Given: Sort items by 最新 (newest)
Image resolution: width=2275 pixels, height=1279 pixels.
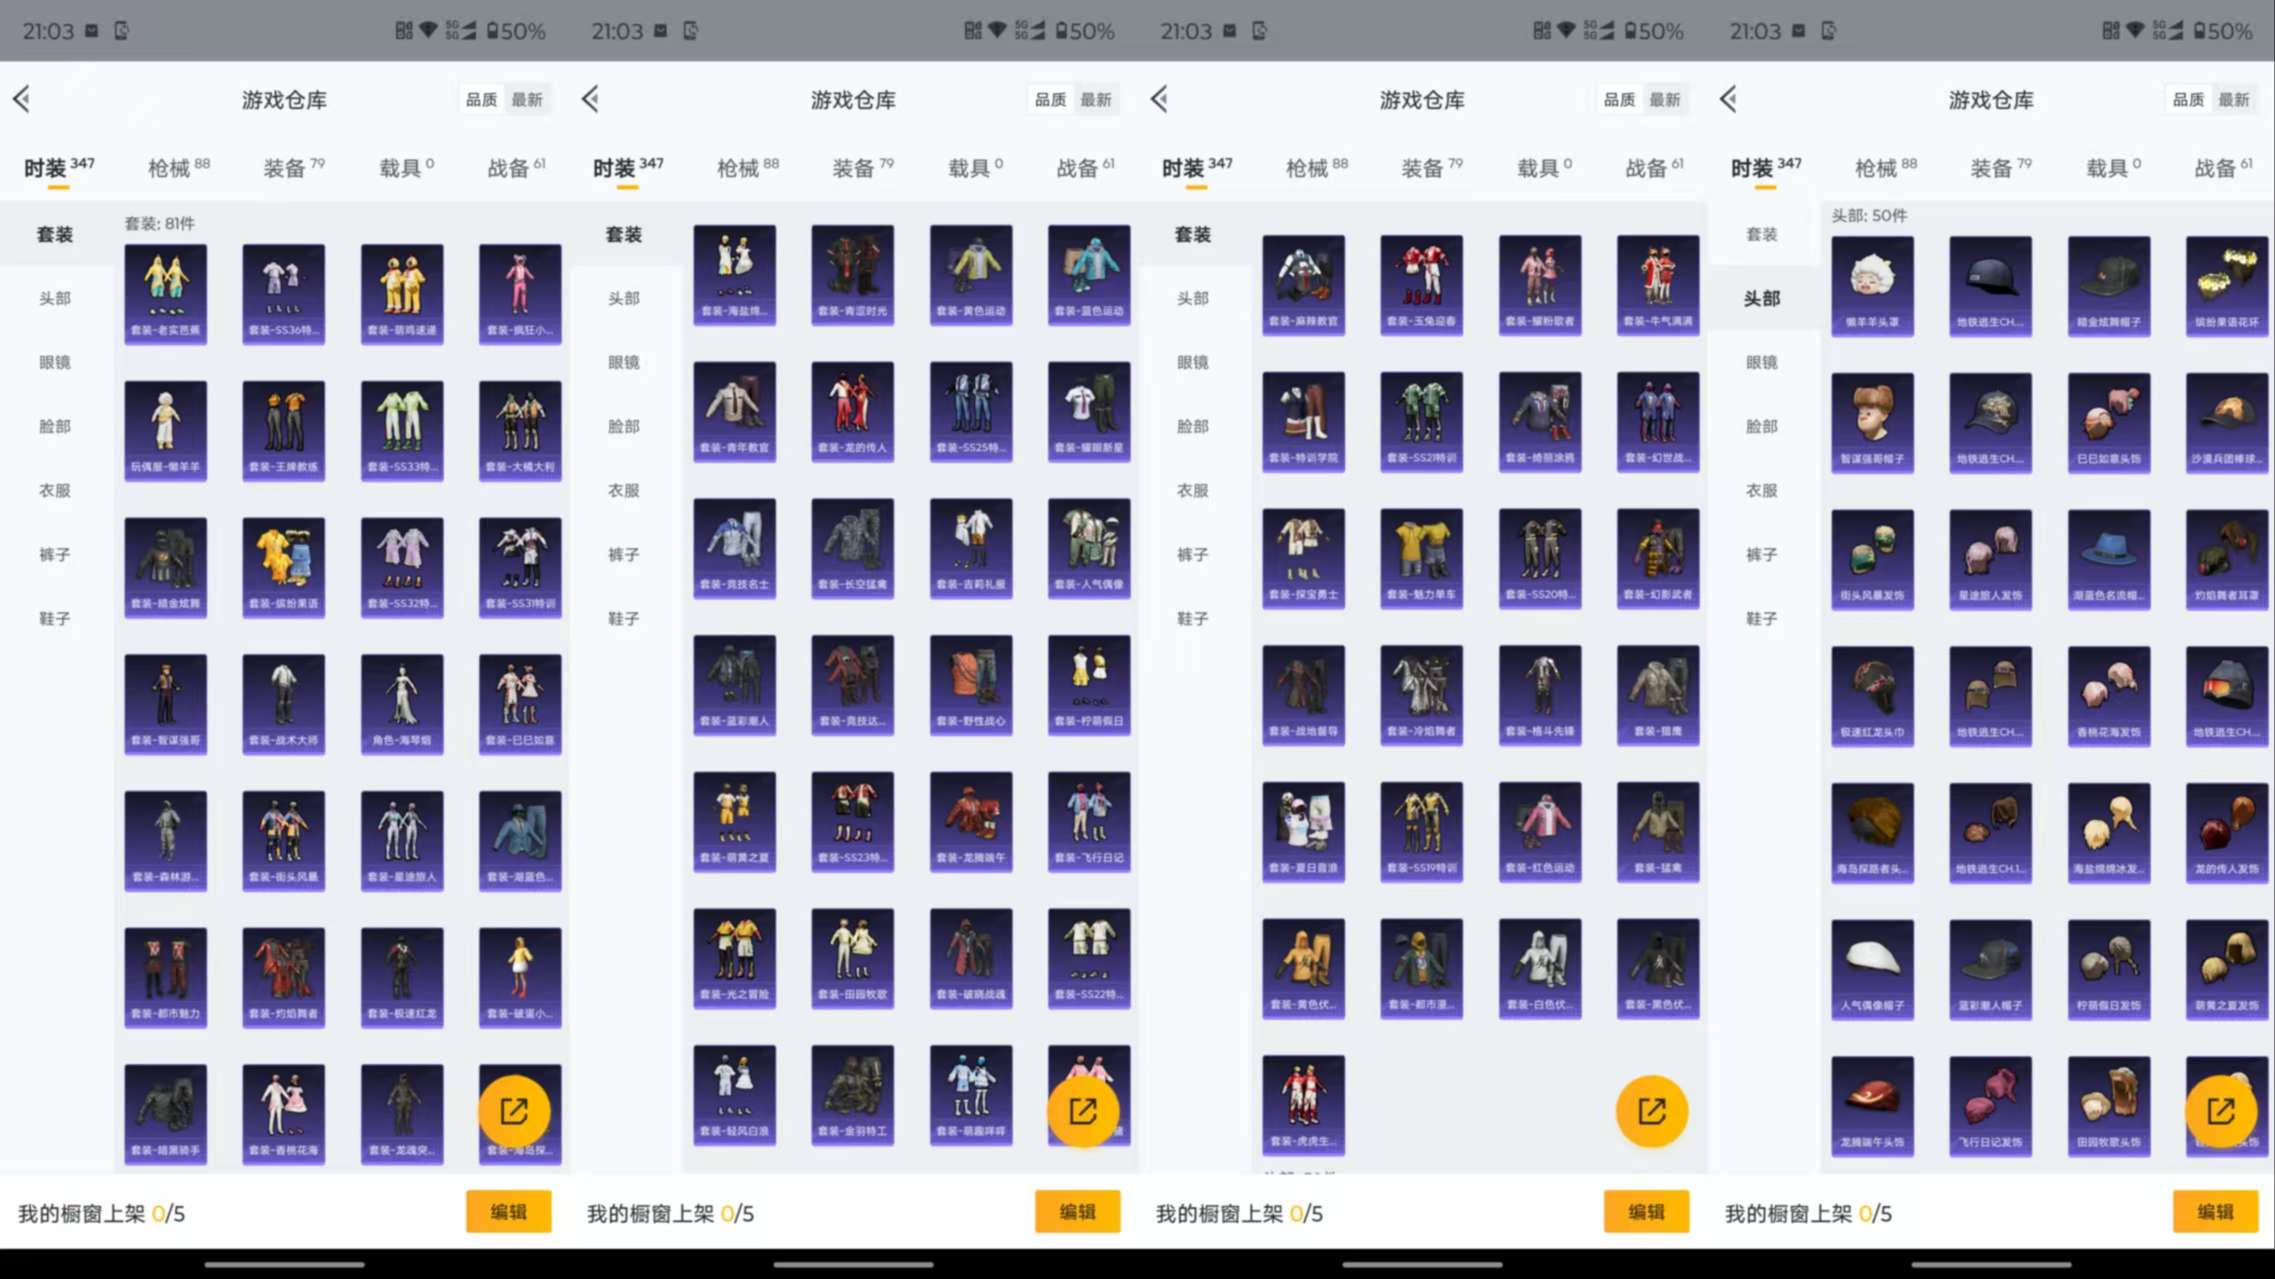Looking at the screenshot, I should pos(528,99).
